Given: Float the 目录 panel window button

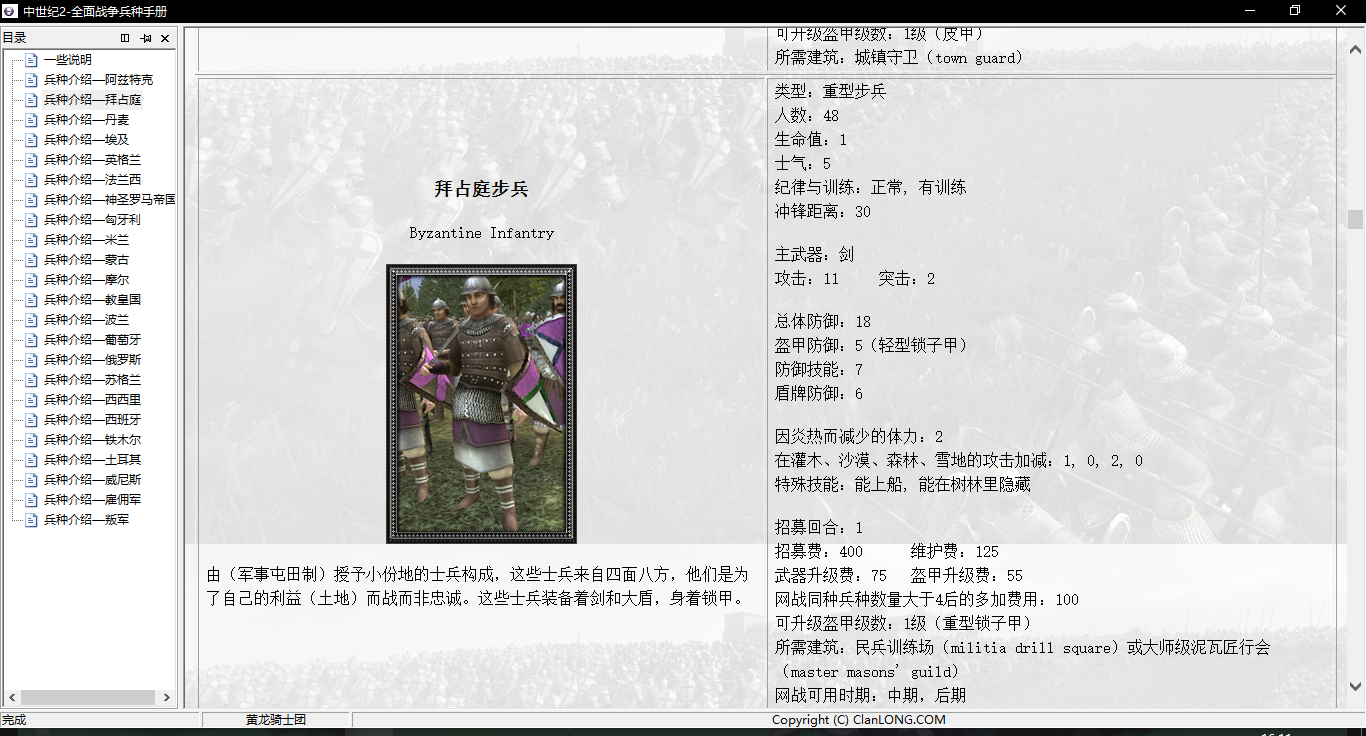Looking at the screenshot, I should click(x=125, y=38).
